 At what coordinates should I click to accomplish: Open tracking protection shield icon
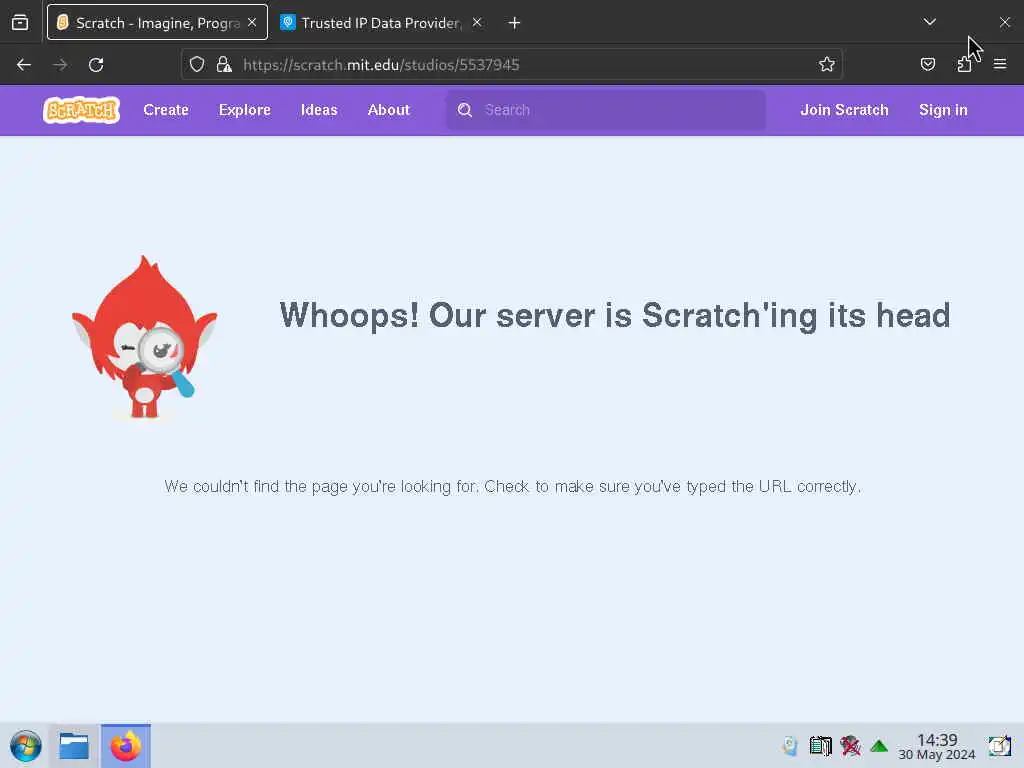[x=197, y=64]
